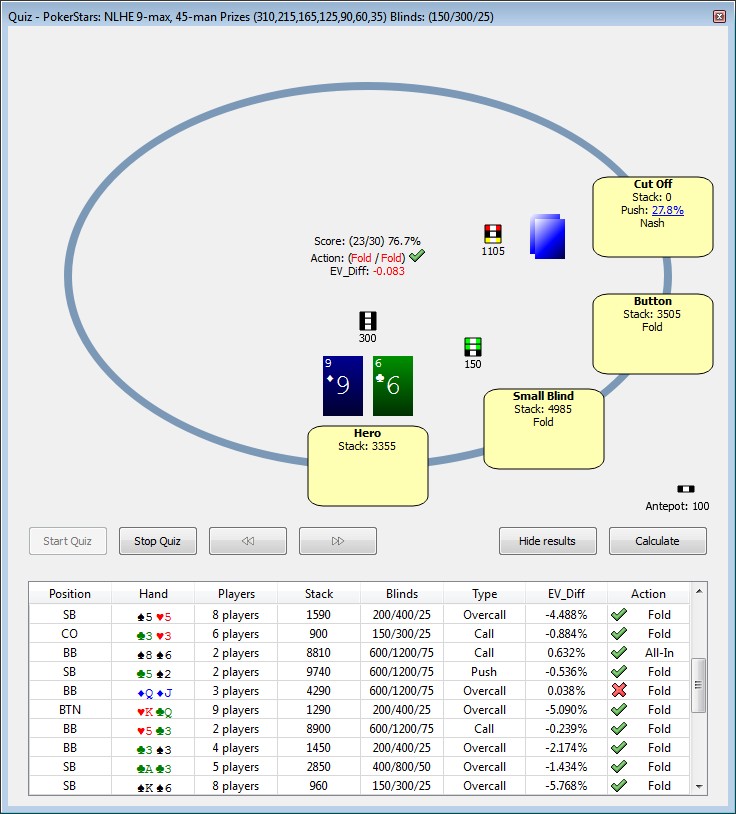Click Hero's big blind chip 300
The width and height of the screenshot is (736, 814).
[367, 321]
